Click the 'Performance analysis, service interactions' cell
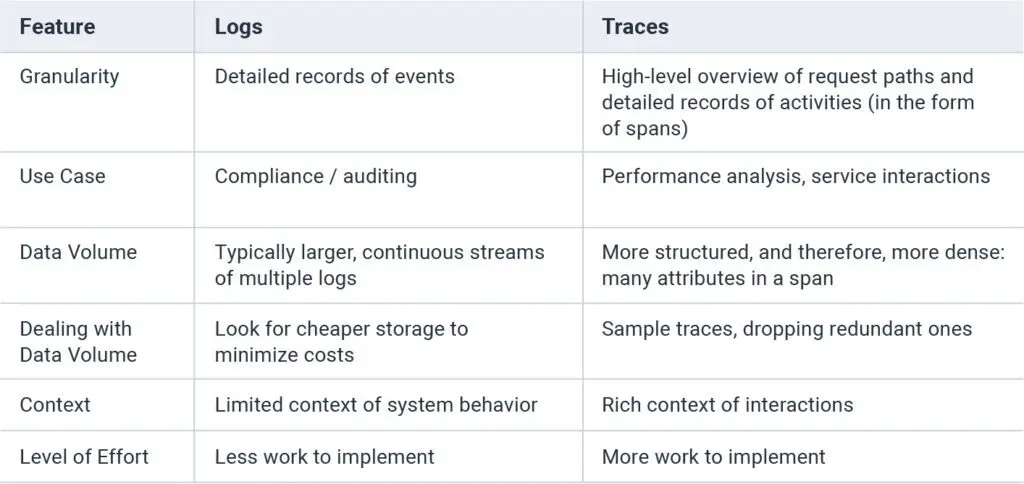 tap(795, 177)
